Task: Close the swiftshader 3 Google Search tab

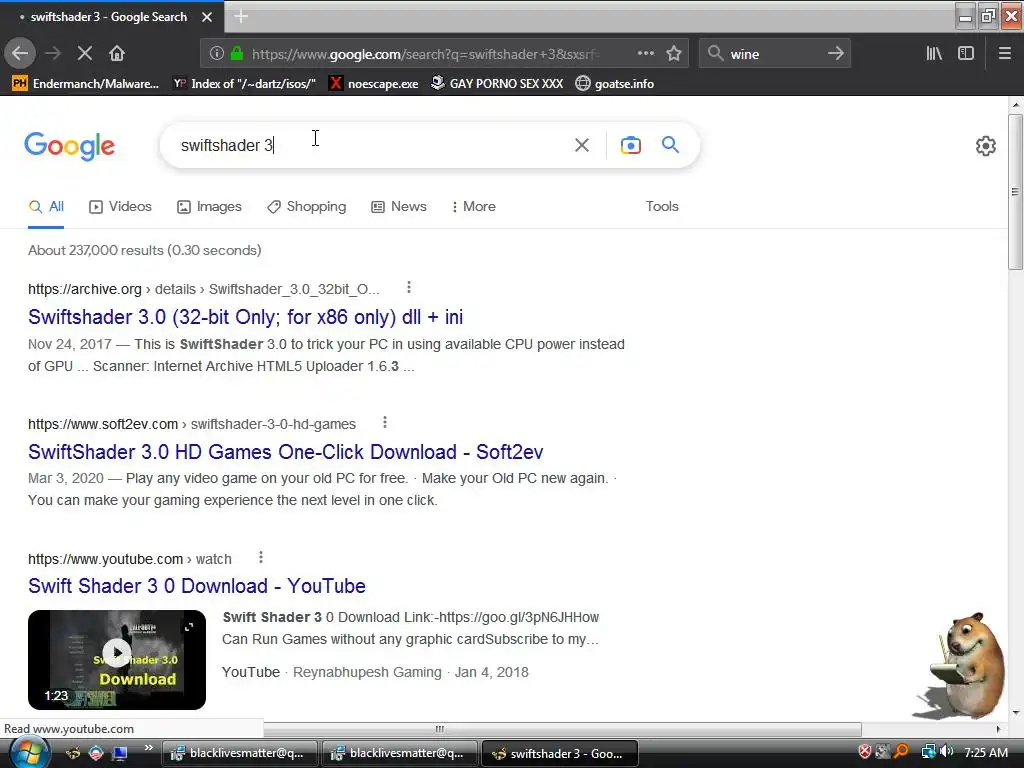Action: 207,17
